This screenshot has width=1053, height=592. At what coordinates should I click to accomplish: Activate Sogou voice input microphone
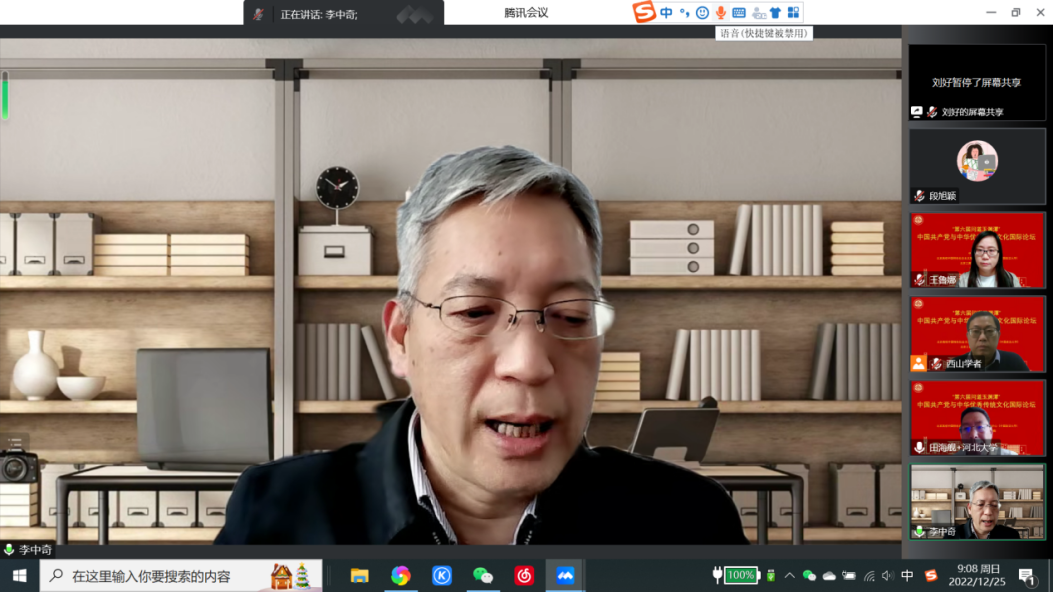[x=719, y=12]
